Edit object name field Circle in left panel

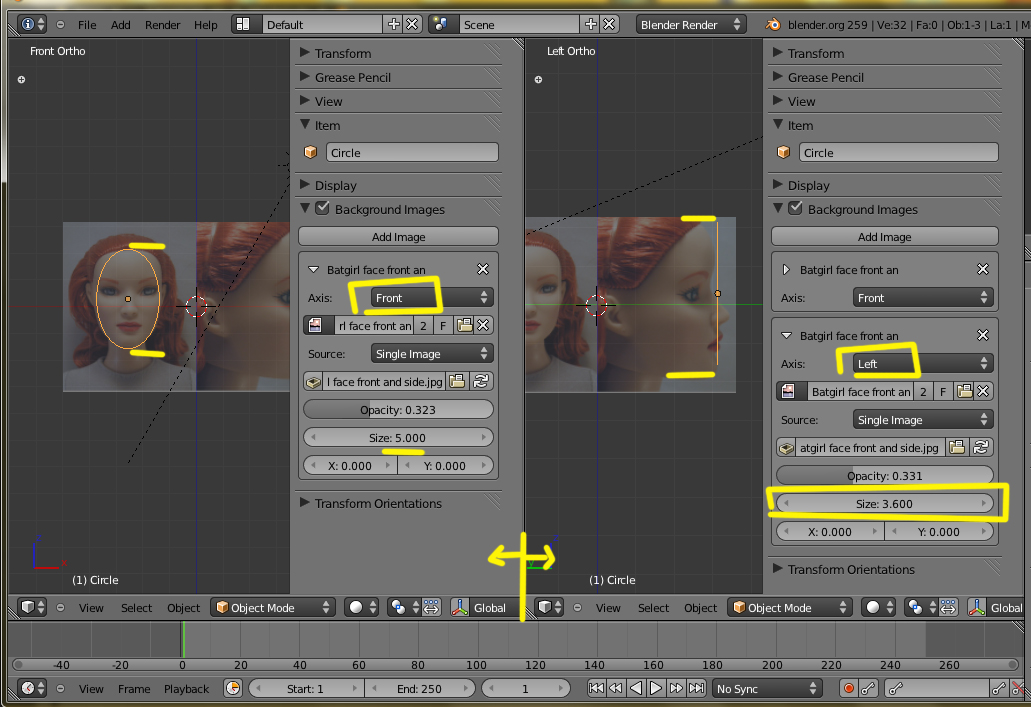(412, 152)
